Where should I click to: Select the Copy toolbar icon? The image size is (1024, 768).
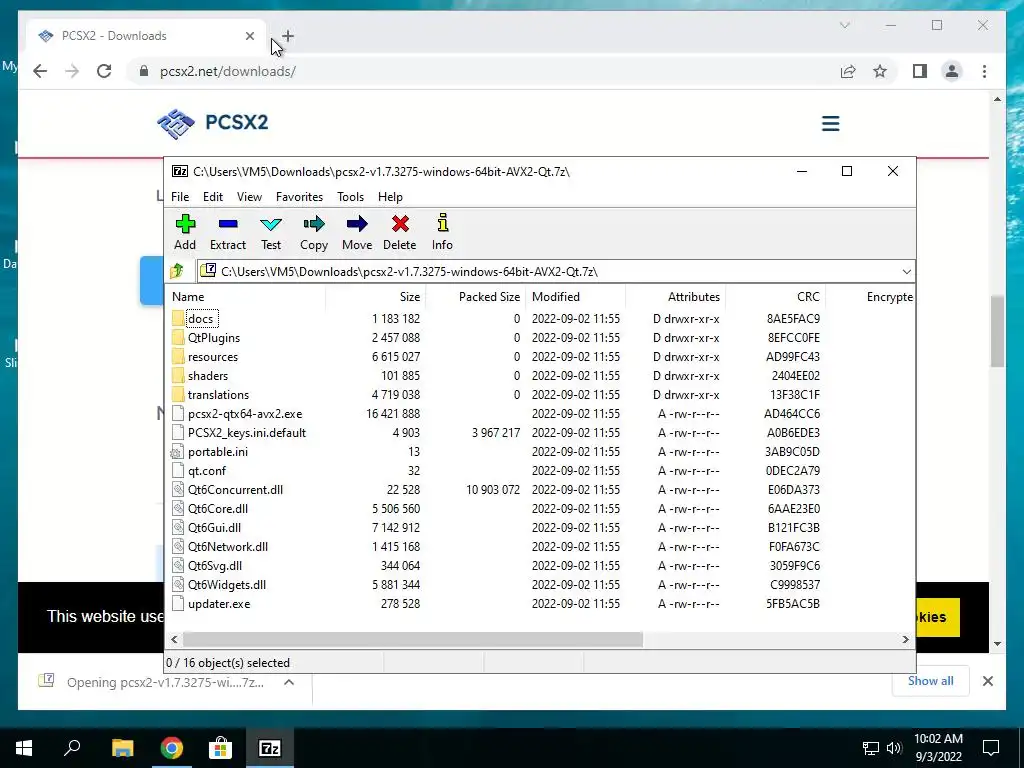point(313,232)
